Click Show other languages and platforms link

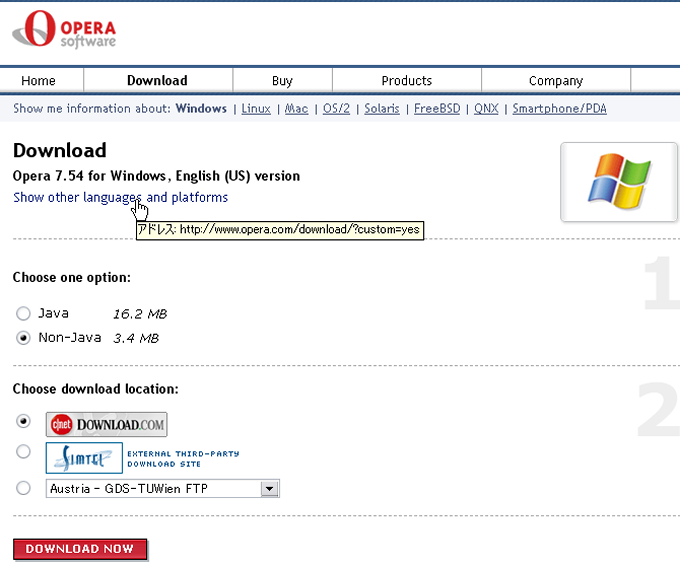click(120, 198)
